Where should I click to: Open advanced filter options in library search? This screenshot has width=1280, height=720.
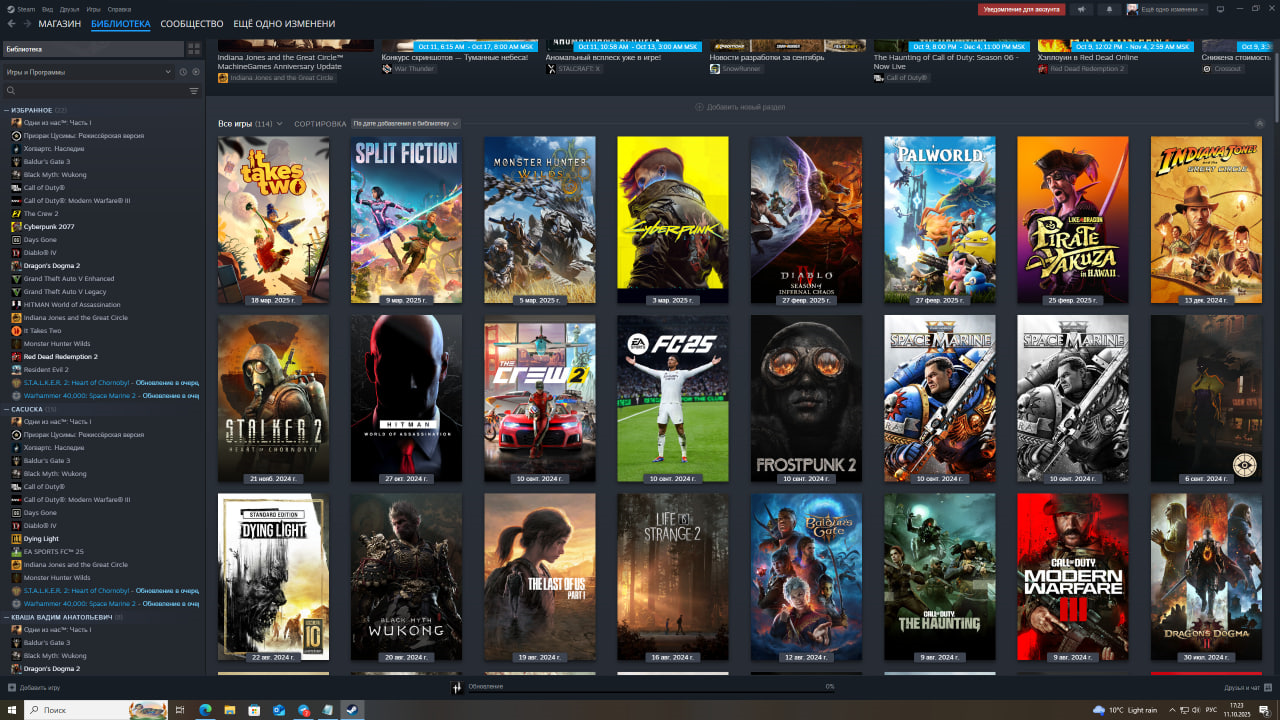coord(194,91)
